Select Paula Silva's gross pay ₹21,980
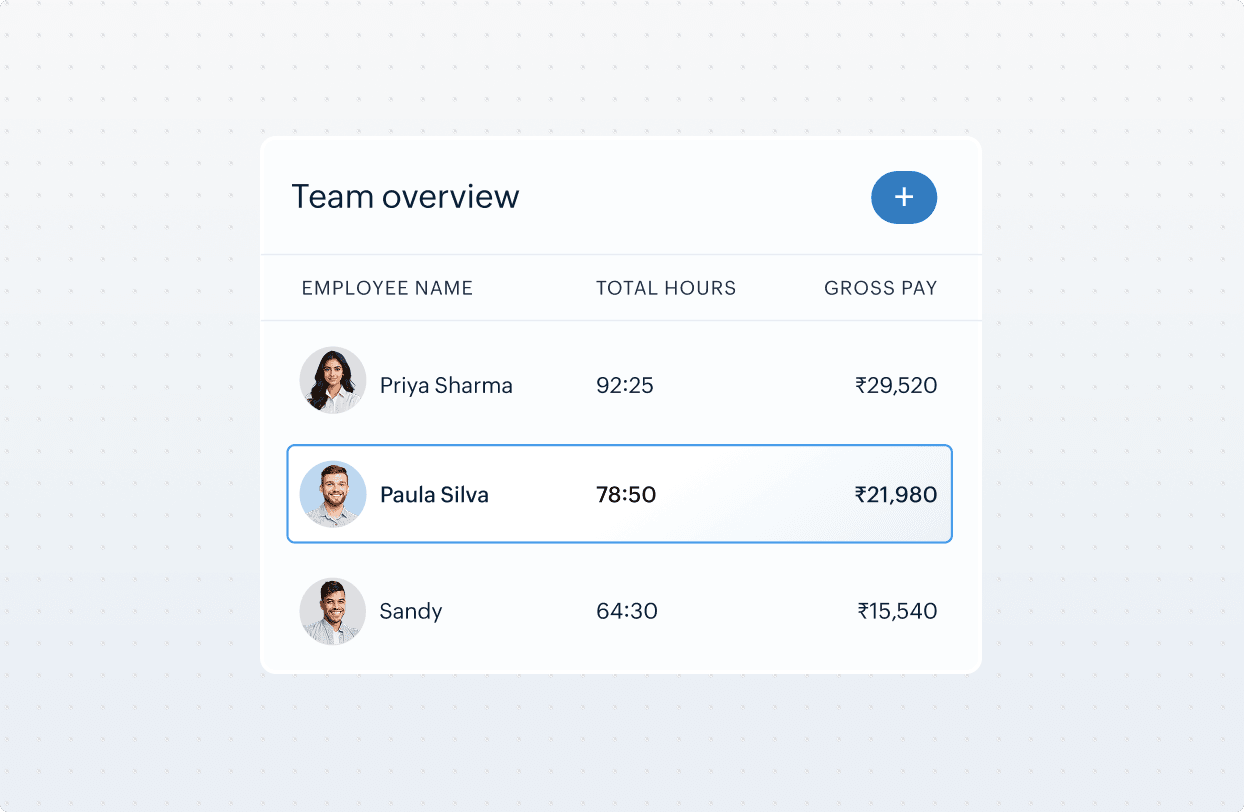This screenshot has width=1244, height=812. tap(897, 494)
